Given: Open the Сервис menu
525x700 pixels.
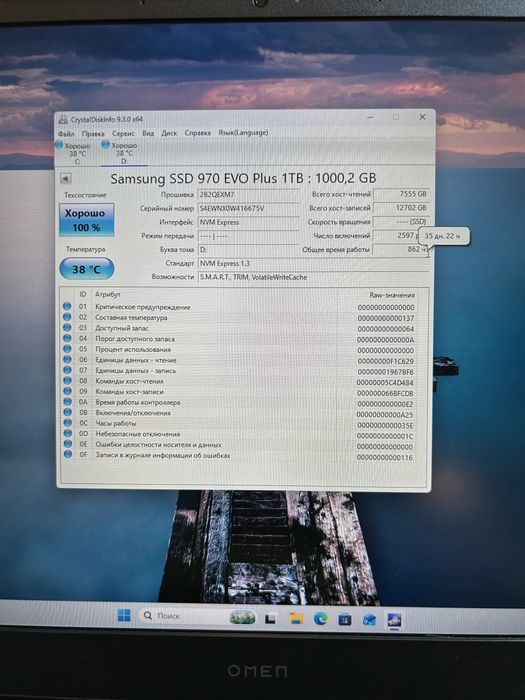Looking at the screenshot, I should point(123,133).
